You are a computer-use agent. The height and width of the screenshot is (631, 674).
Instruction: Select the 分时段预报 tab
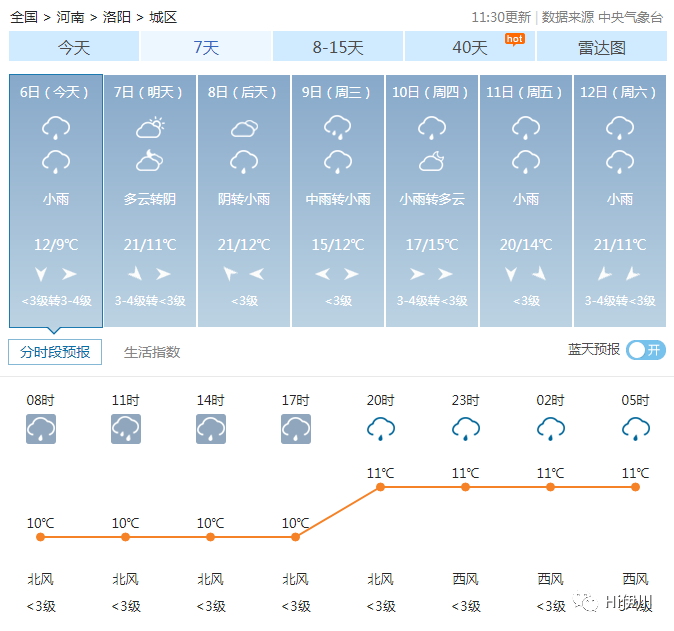pyautogui.click(x=55, y=352)
